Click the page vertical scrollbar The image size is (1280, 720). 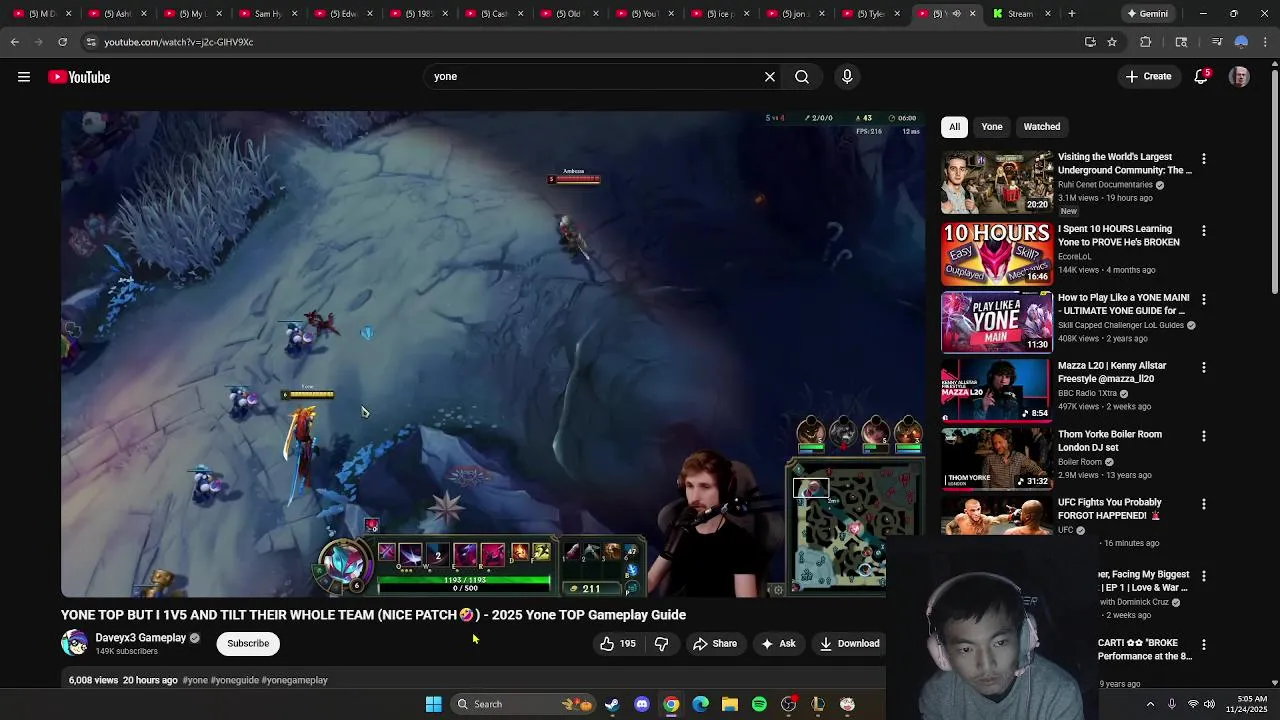coord(1274,180)
